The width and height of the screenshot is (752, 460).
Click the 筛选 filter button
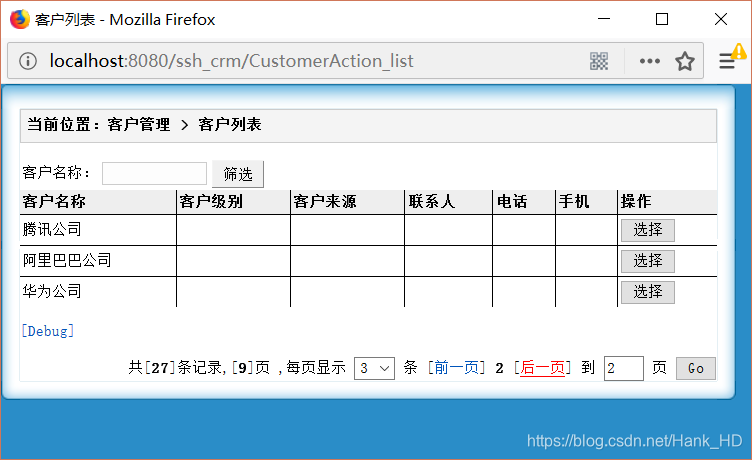[x=238, y=174]
